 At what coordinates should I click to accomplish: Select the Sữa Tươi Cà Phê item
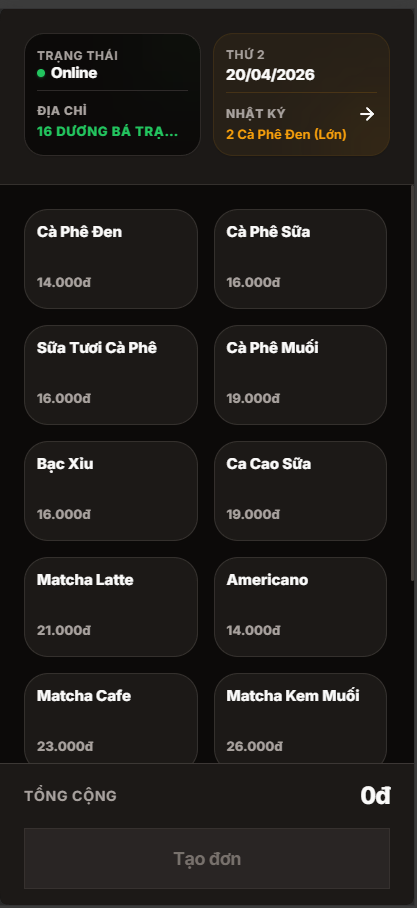[x=111, y=375]
